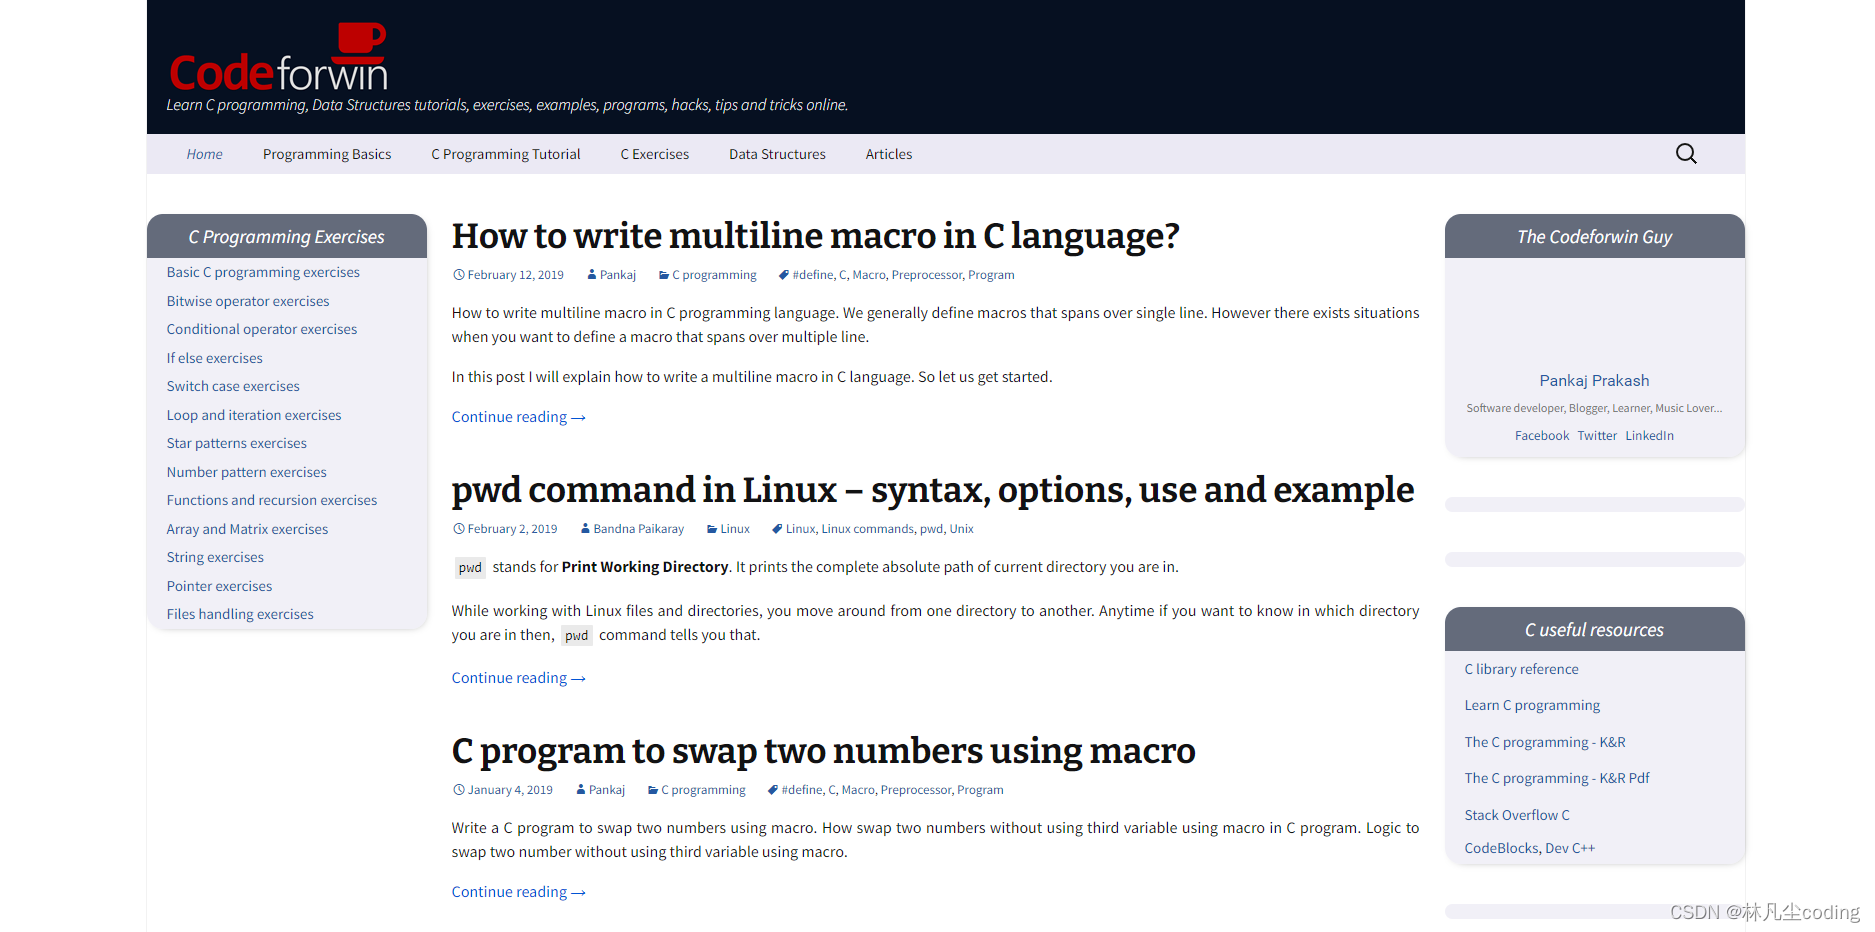Open Functions and recursion exercises link
This screenshot has height=932, width=1875.
(x=272, y=500)
